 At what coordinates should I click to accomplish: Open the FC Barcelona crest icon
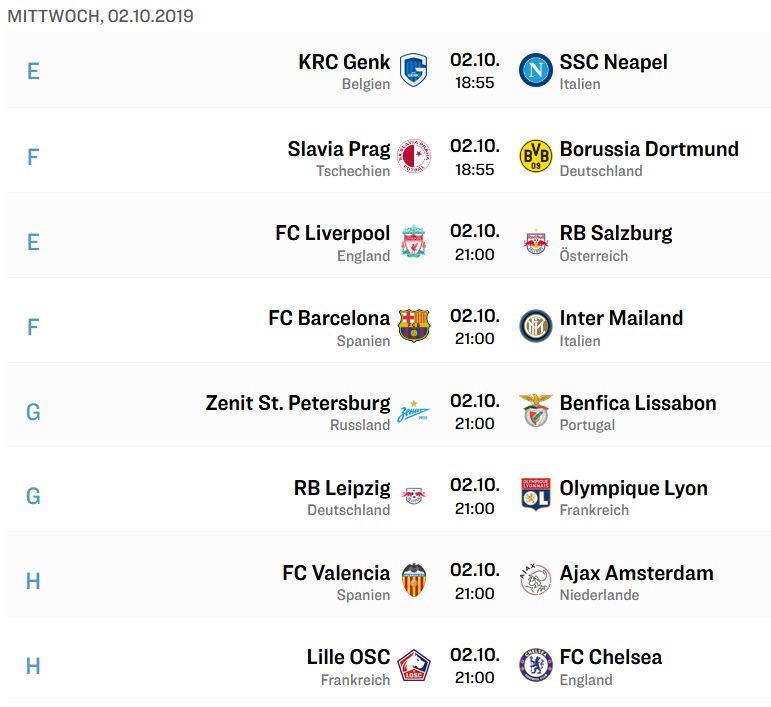coord(414,326)
